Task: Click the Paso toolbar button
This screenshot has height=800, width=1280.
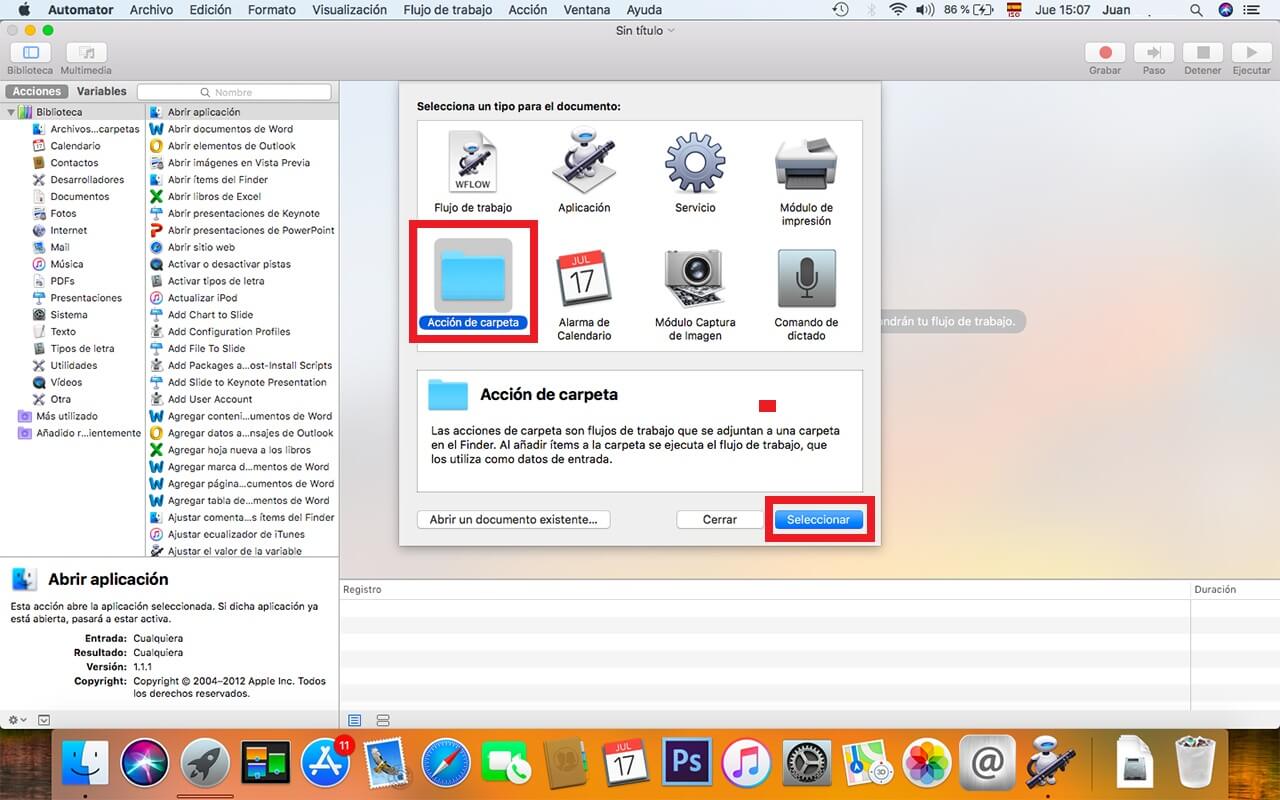Action: (1154, 53)
